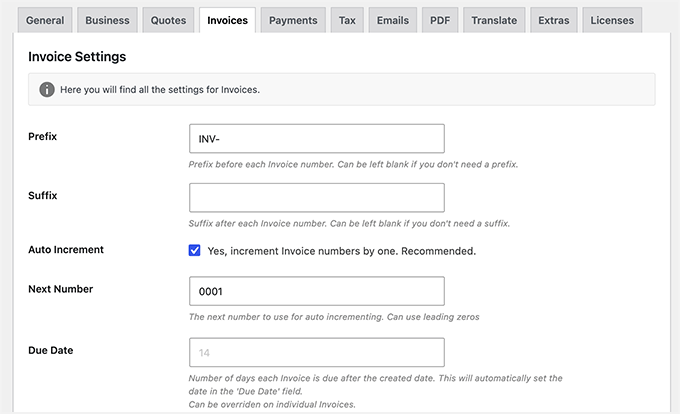Click into the empty Suffix field
Viewport: 680px width, 414px height.
(317, 198)
